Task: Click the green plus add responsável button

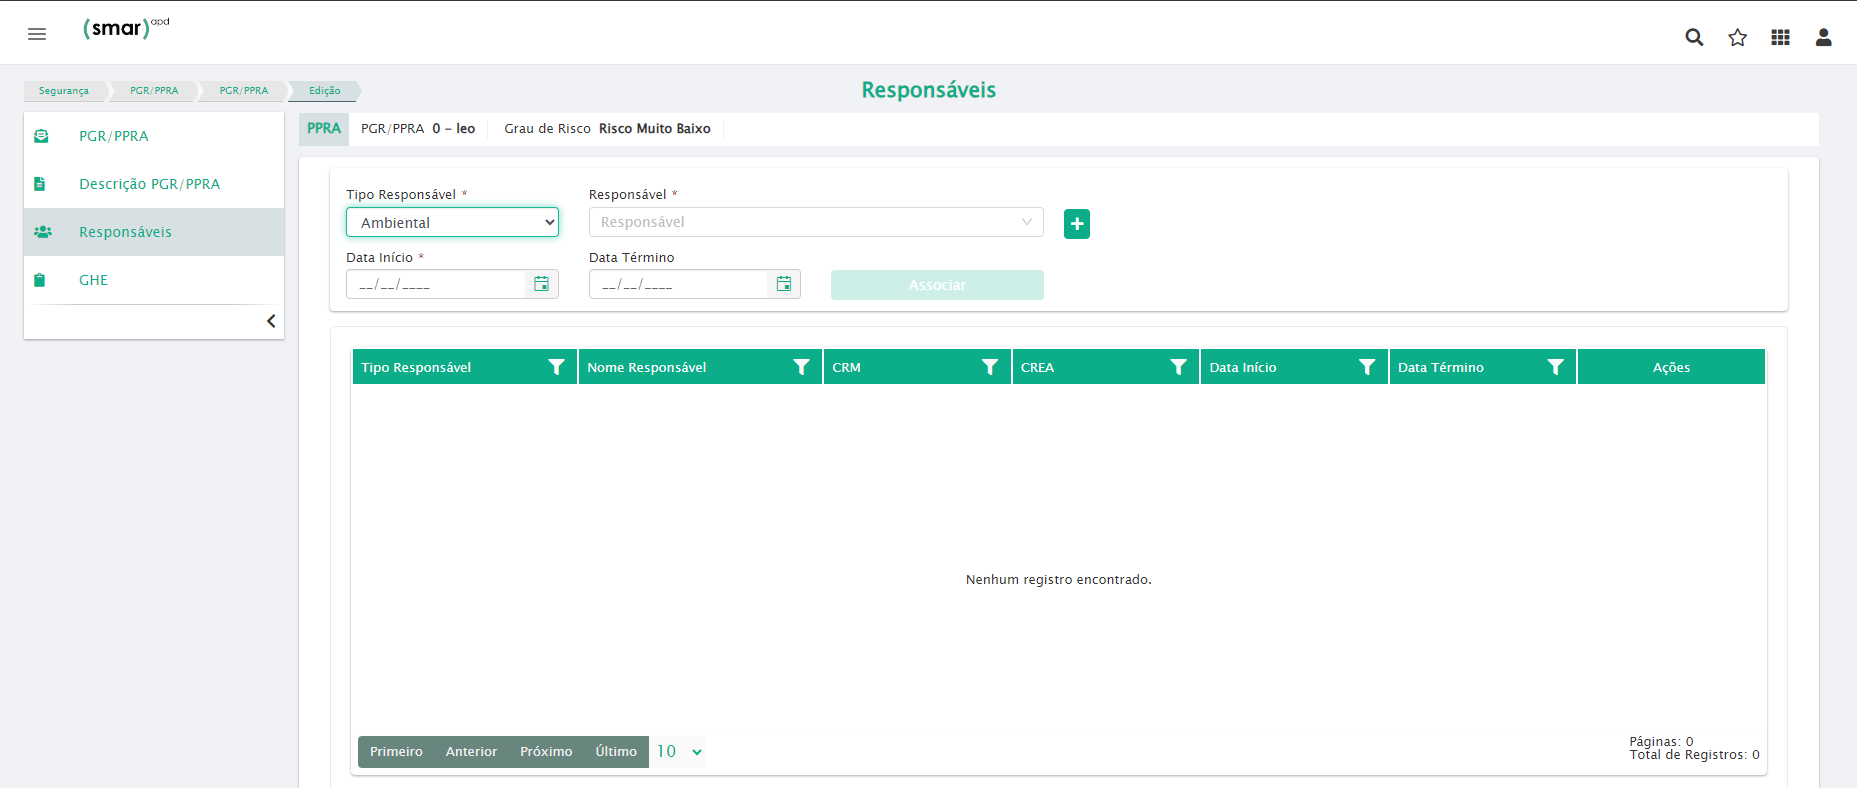Action: point(1077,224)
